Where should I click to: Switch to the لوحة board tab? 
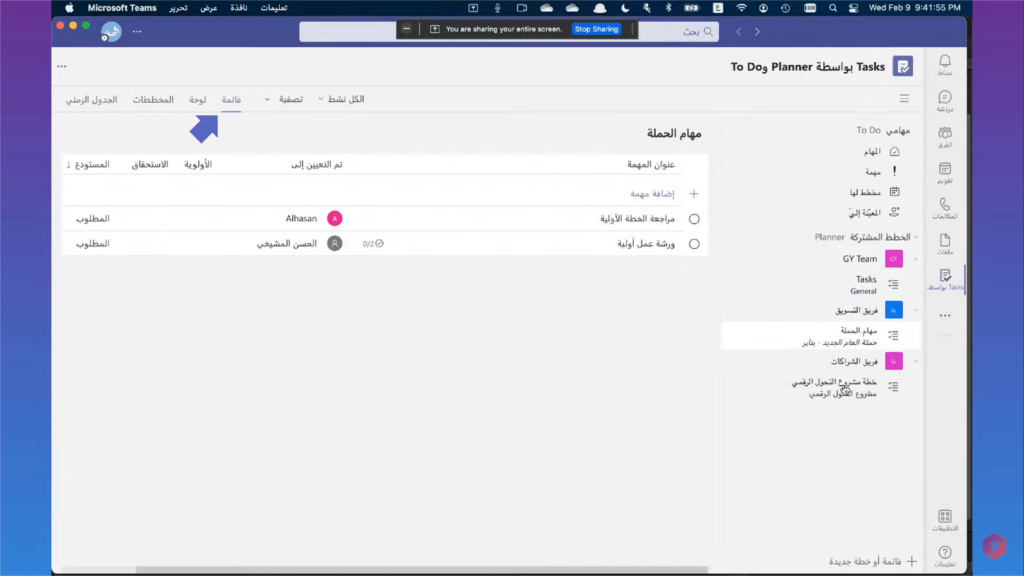pyautogui.click(x=197, y=99)
